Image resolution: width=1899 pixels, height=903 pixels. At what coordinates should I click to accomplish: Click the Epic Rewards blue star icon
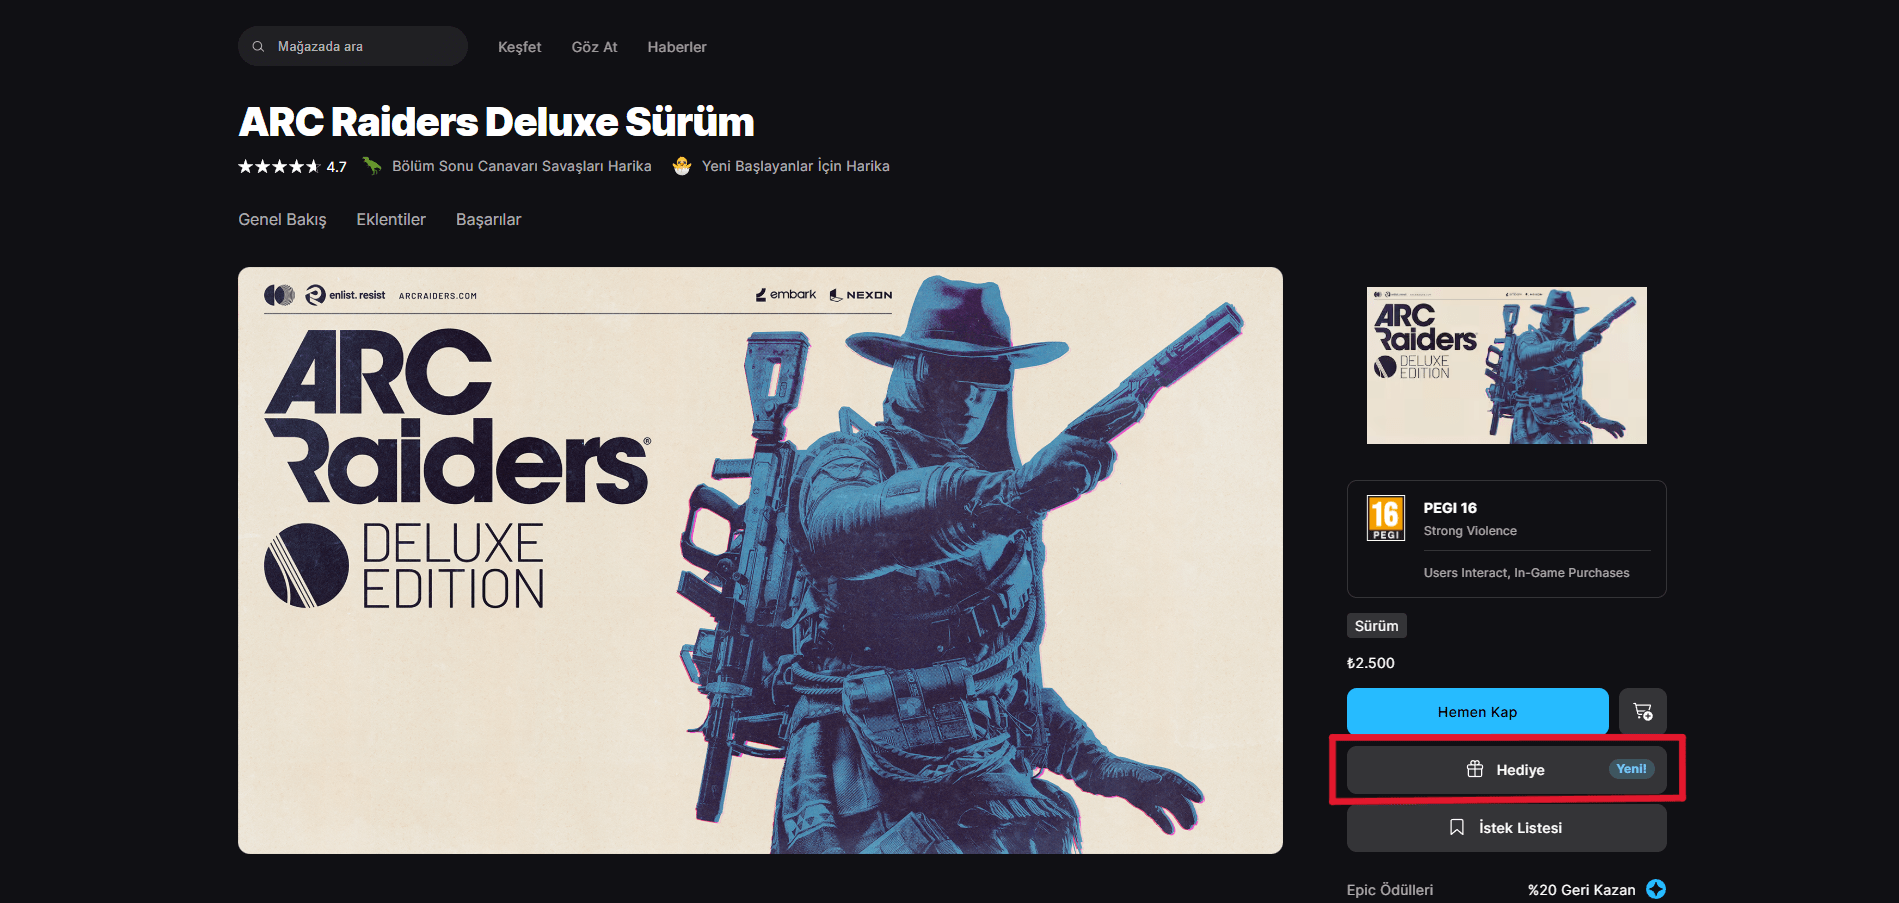[1656, 889]
